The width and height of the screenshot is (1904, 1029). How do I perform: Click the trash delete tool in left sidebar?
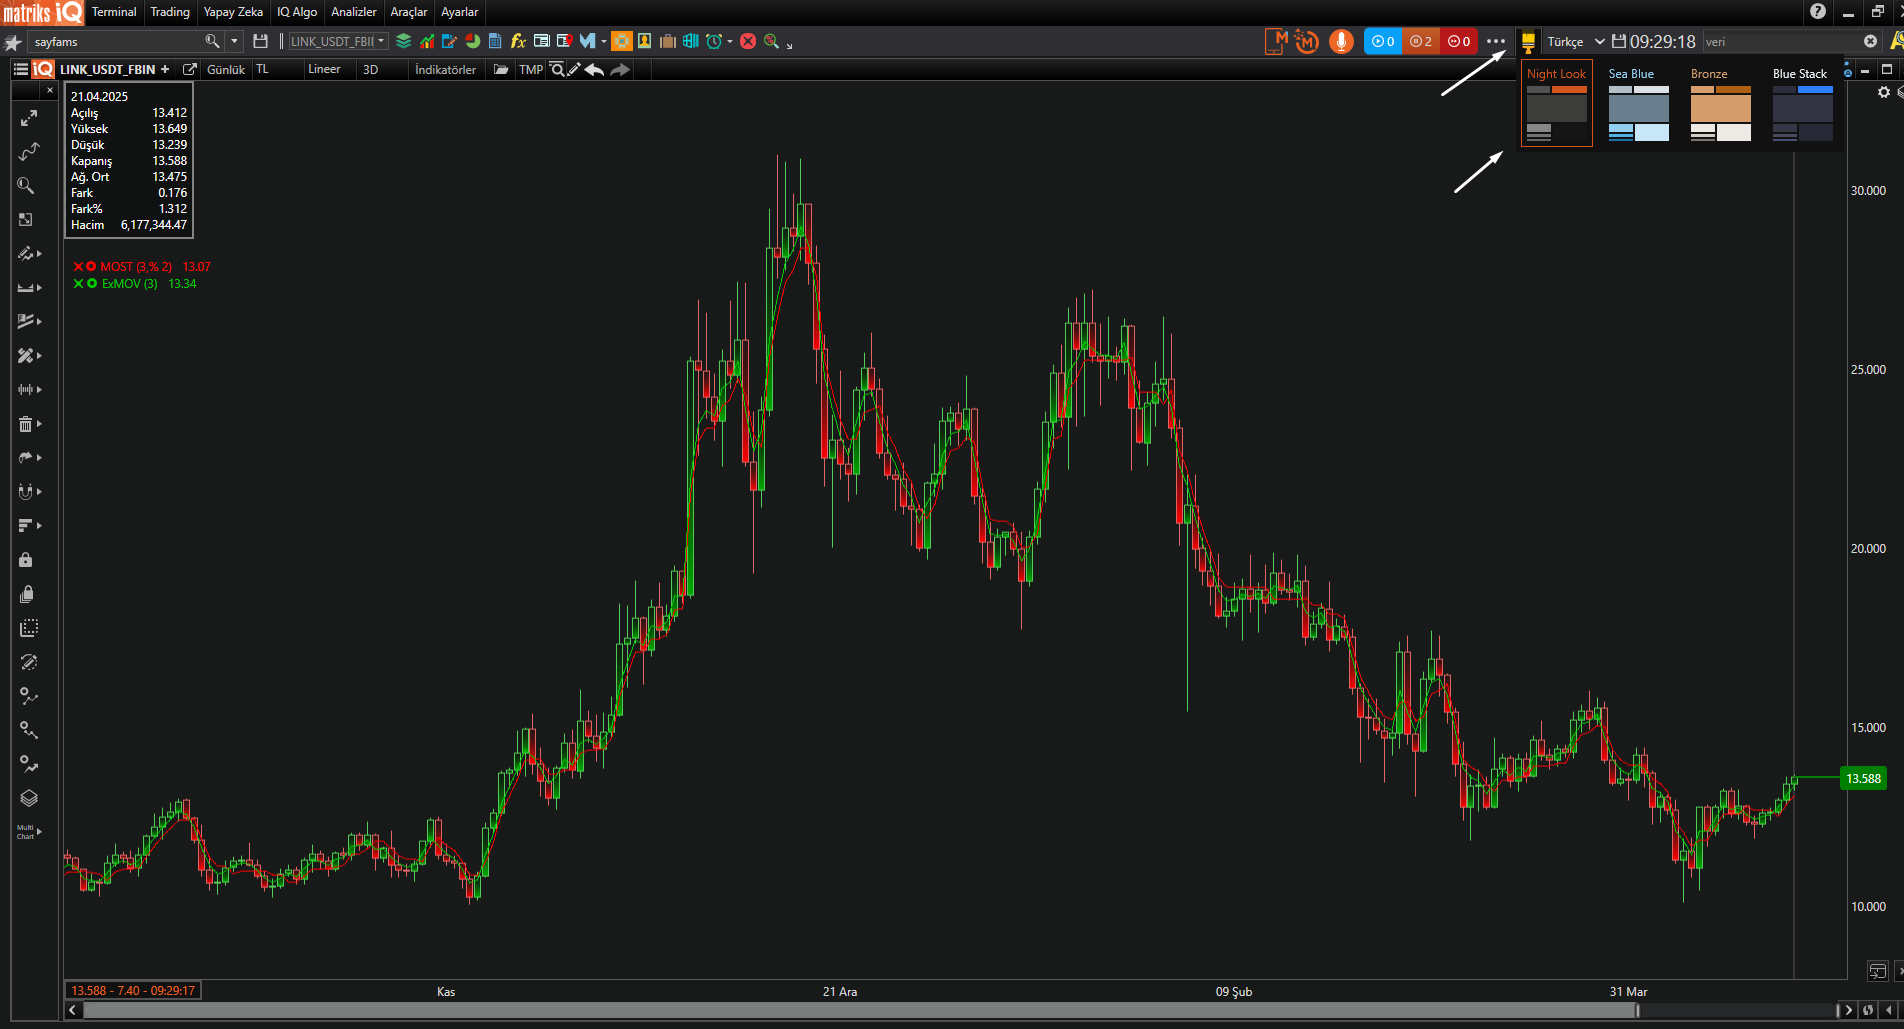26,424
